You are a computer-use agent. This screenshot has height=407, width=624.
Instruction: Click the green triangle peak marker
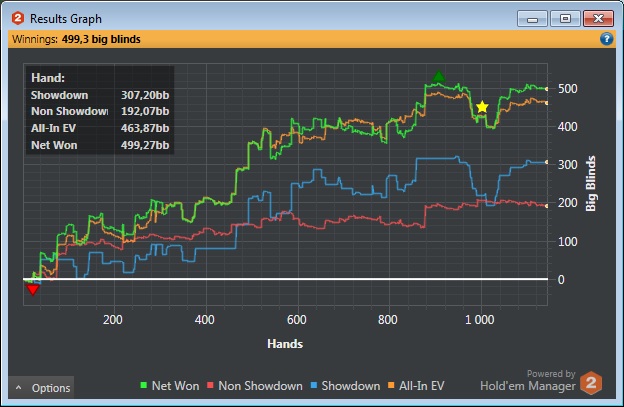tap(439, 77)
